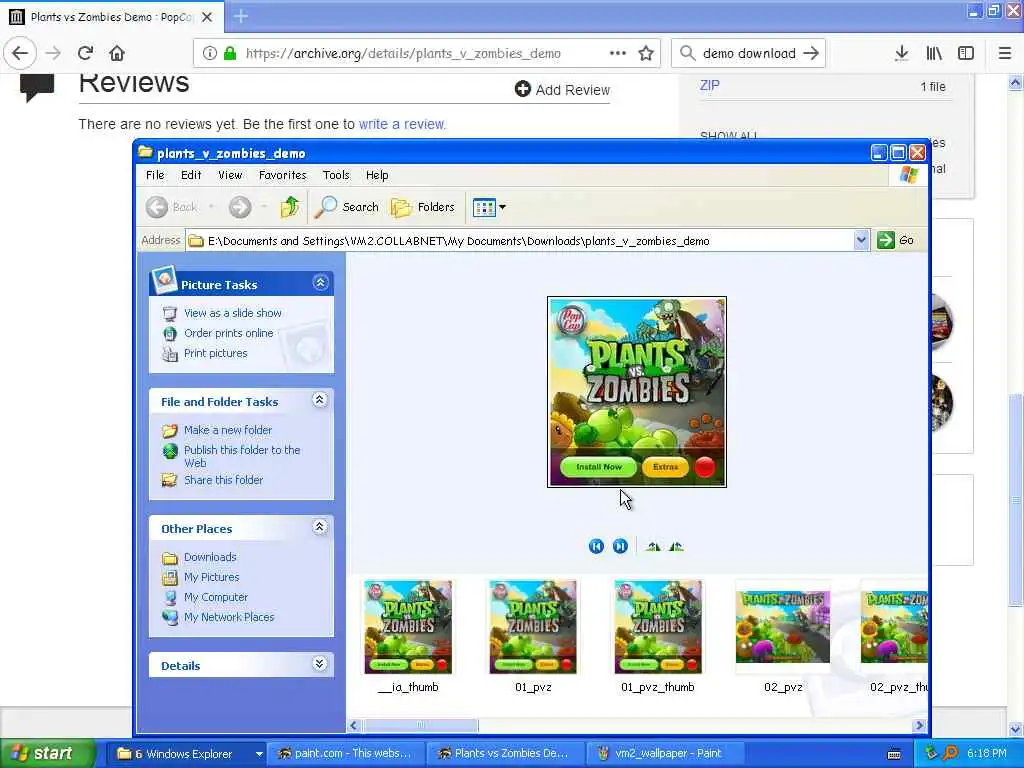Close the Plants vs Zombies Demo tab
This screenshot has height=768, width=1024.
pos(207,17)
